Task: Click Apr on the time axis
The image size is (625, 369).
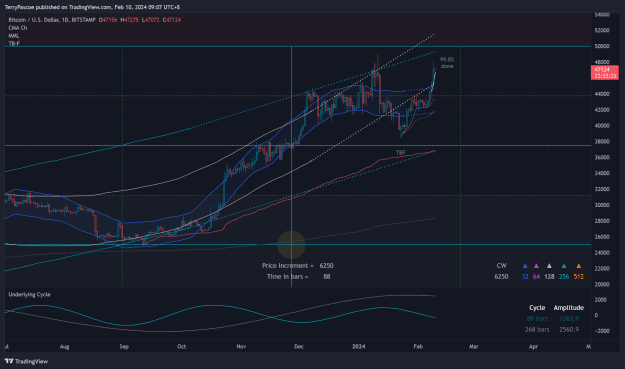Action: pos(533,347)
